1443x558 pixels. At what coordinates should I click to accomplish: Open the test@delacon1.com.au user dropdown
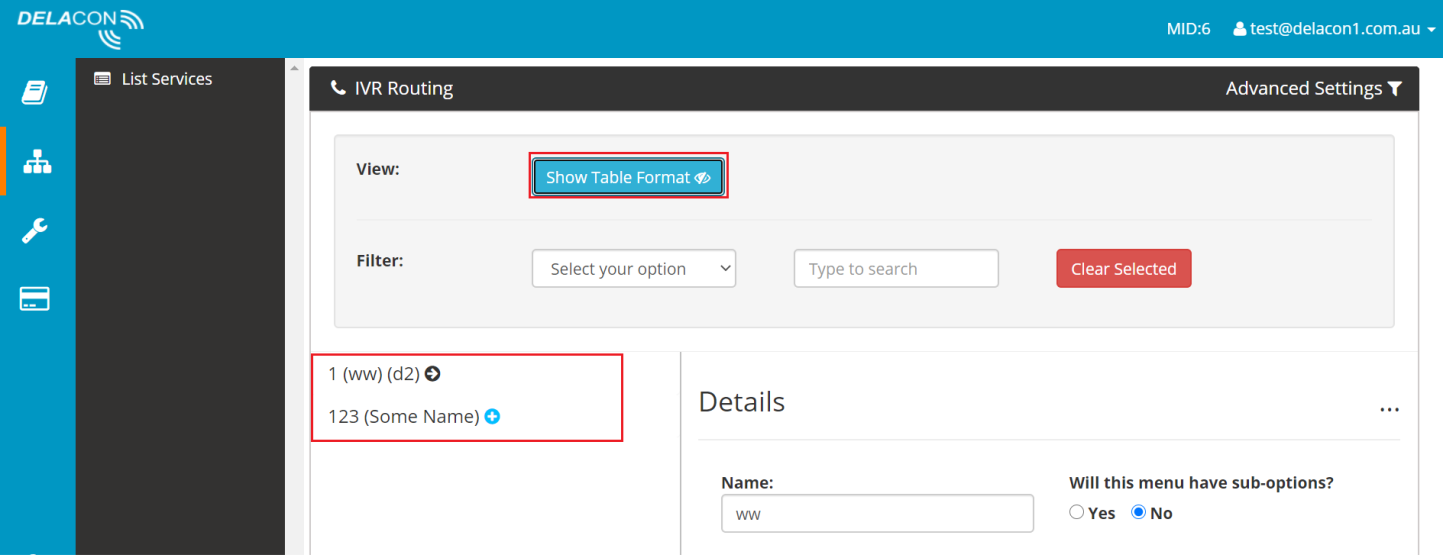(x=1335, y=29)
